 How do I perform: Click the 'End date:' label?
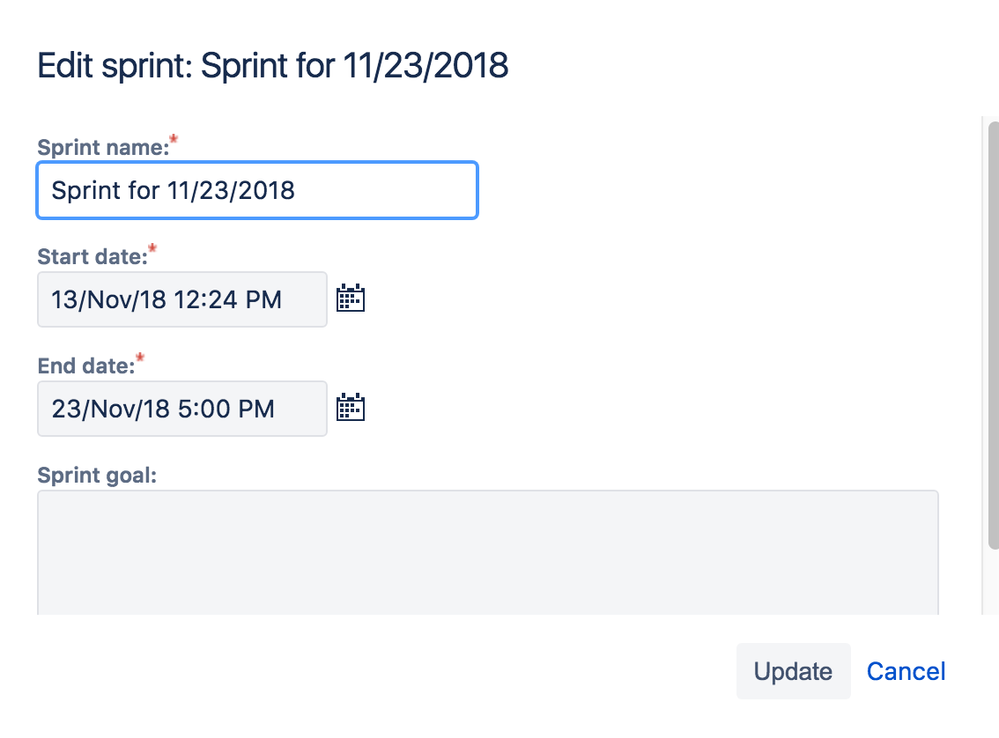(x=86, y=366)
